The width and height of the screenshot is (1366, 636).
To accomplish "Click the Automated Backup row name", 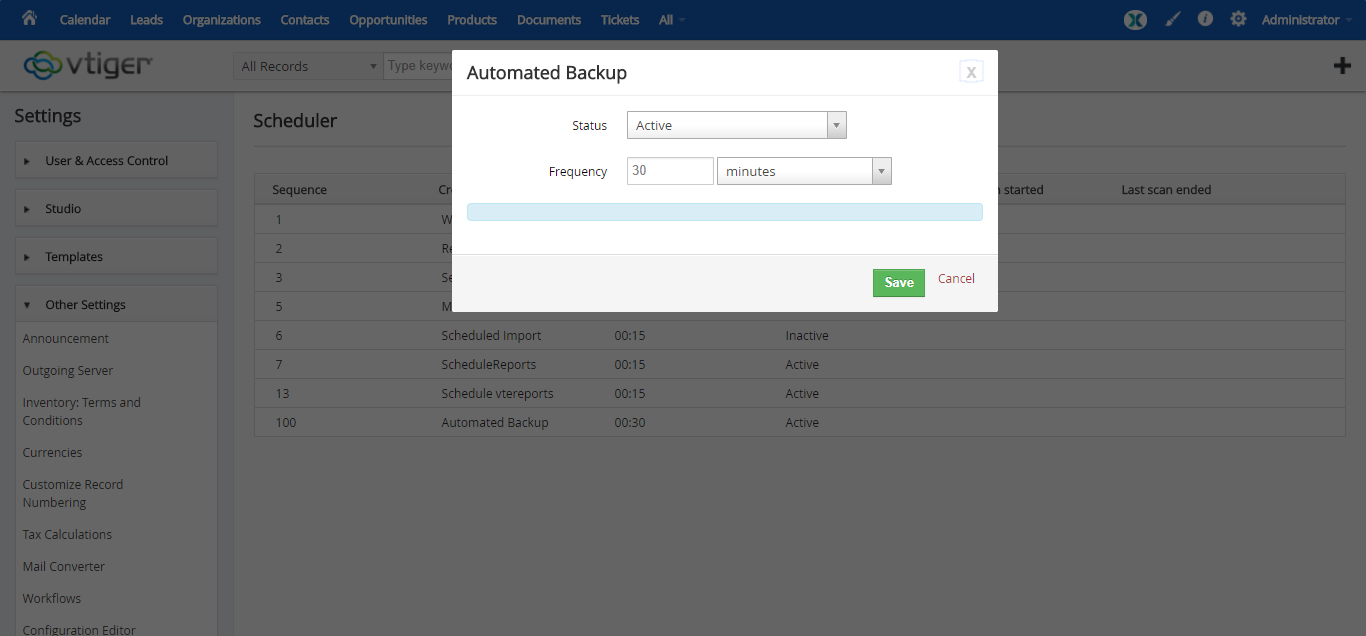I will (495, 423).
